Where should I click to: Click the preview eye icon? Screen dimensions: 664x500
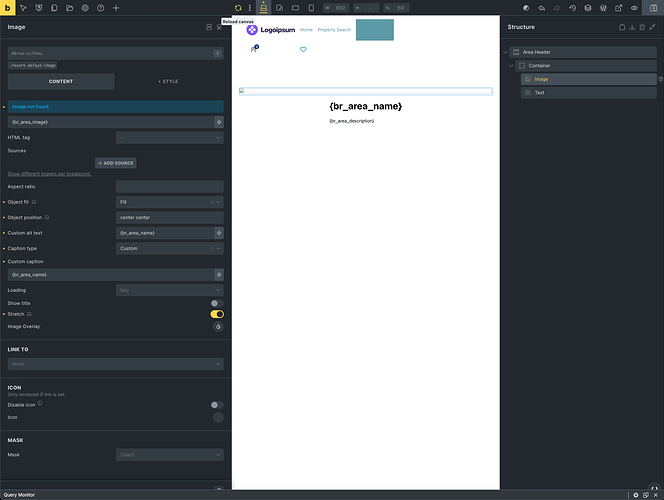[x=634, y=8]
